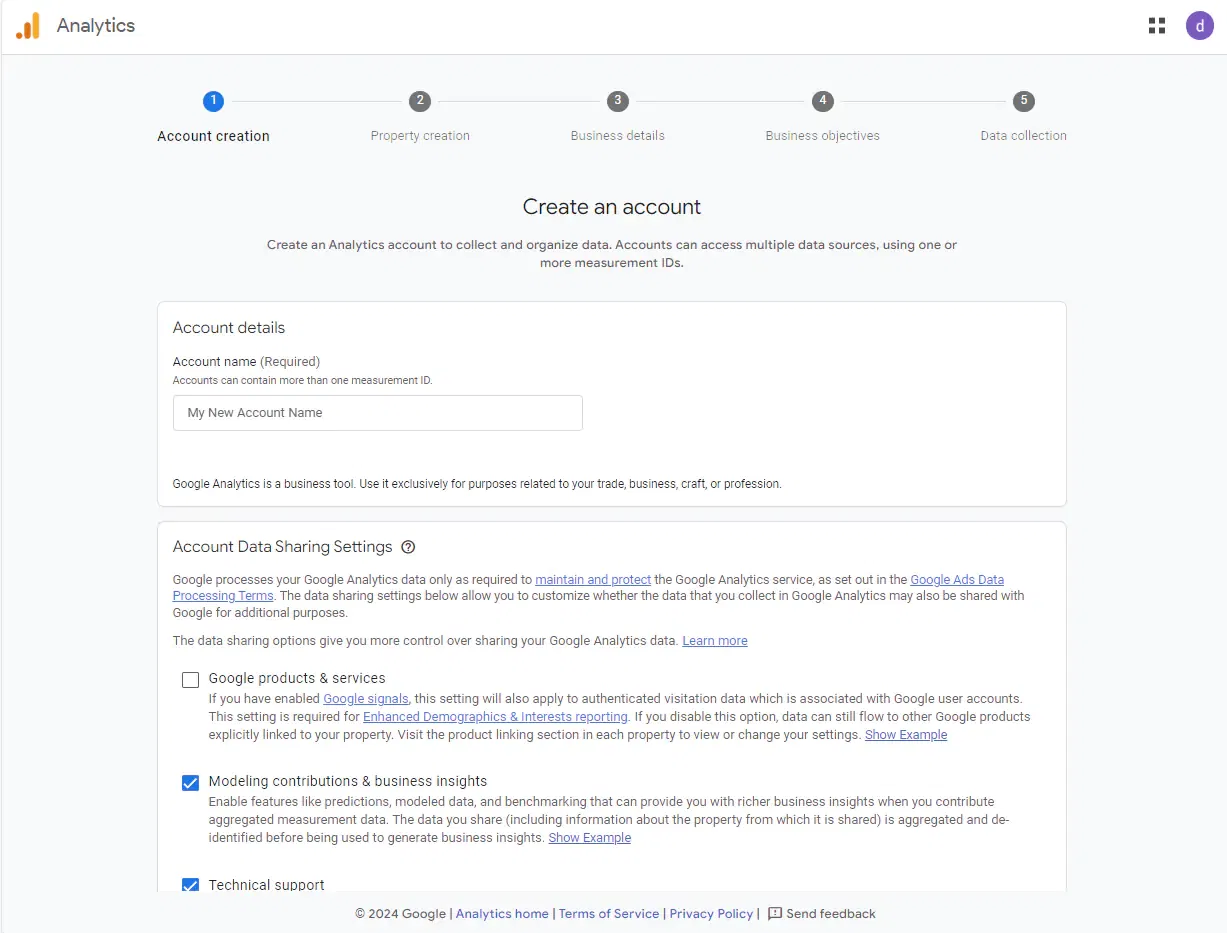Viewport: 1227px width, 933px height.
Task: Open the user account avatar
Action: [1200, 26]
